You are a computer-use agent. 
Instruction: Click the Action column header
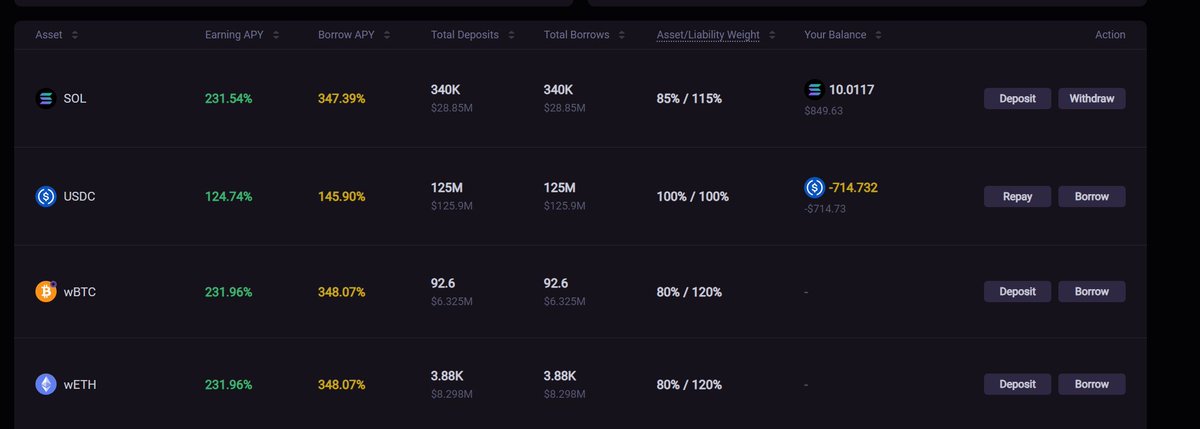(1110, 35)
